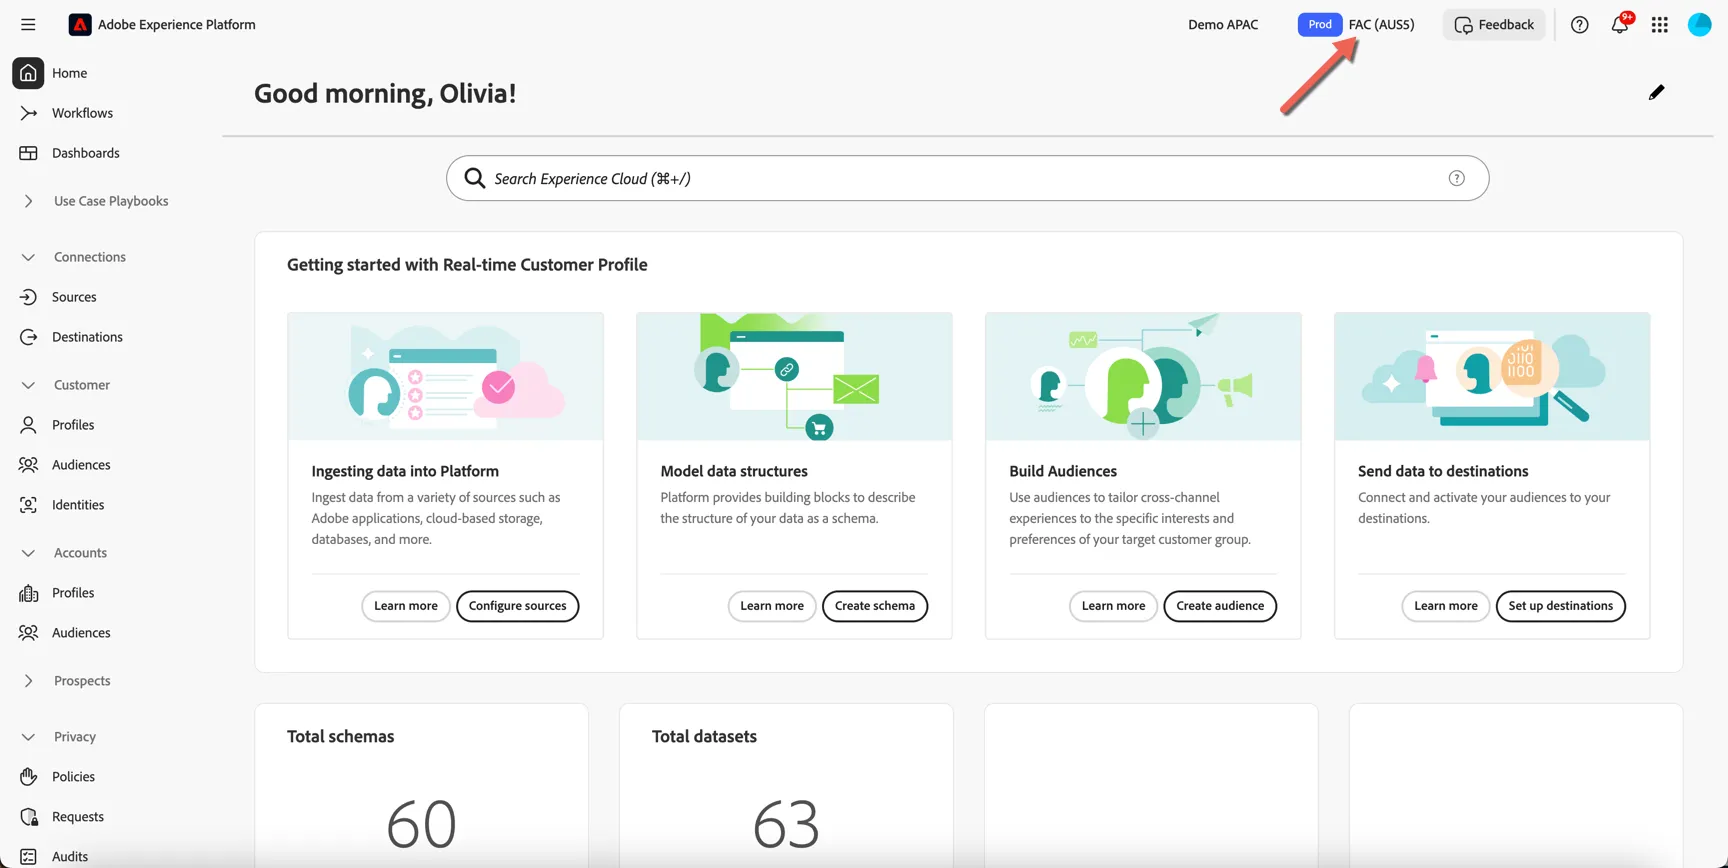This screenshot has width=1728, height=868.
Task: Click the Audits icon in sidebar
Action: click(28, 857)
